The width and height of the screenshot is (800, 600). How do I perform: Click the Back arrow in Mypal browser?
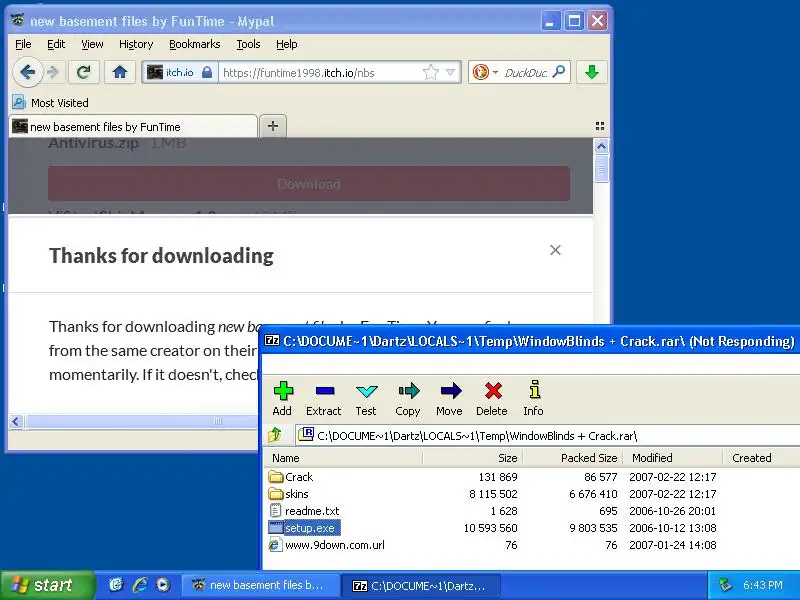(27, 72)
